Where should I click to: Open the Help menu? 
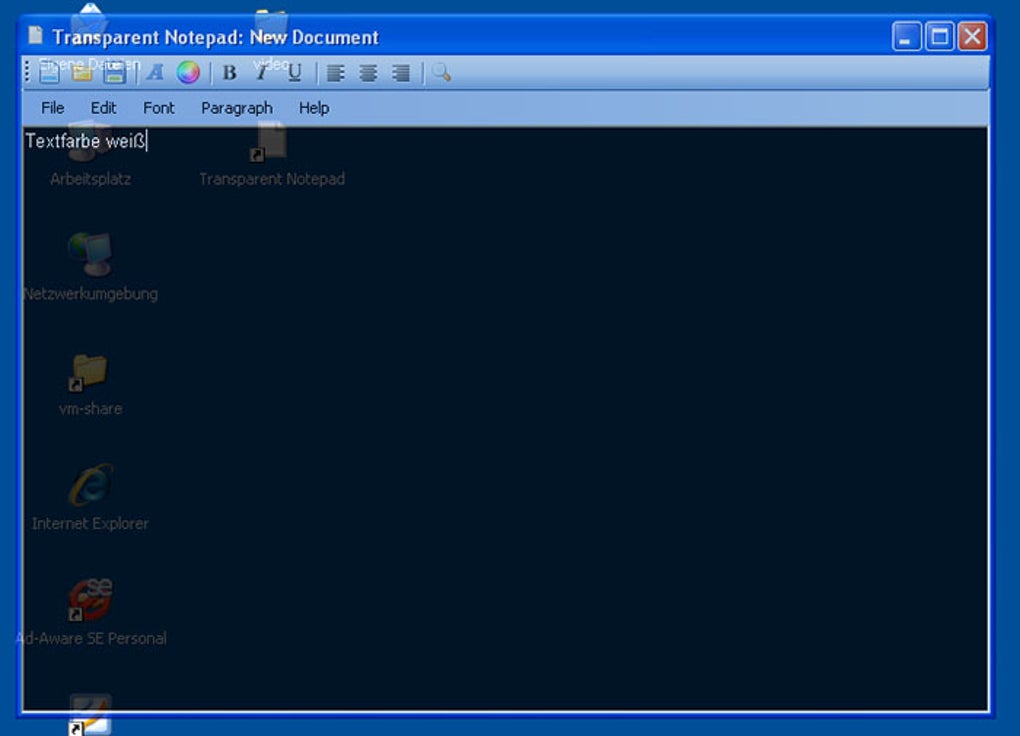point(313,107)
